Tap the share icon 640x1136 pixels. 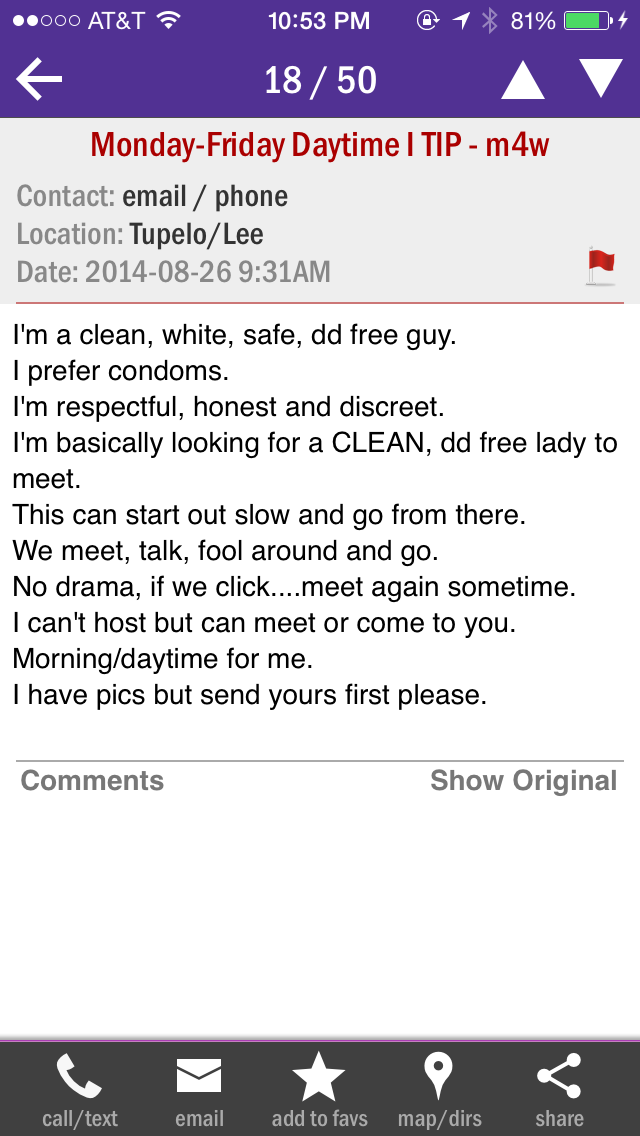pyautogui.click(x=559, y=1076)
